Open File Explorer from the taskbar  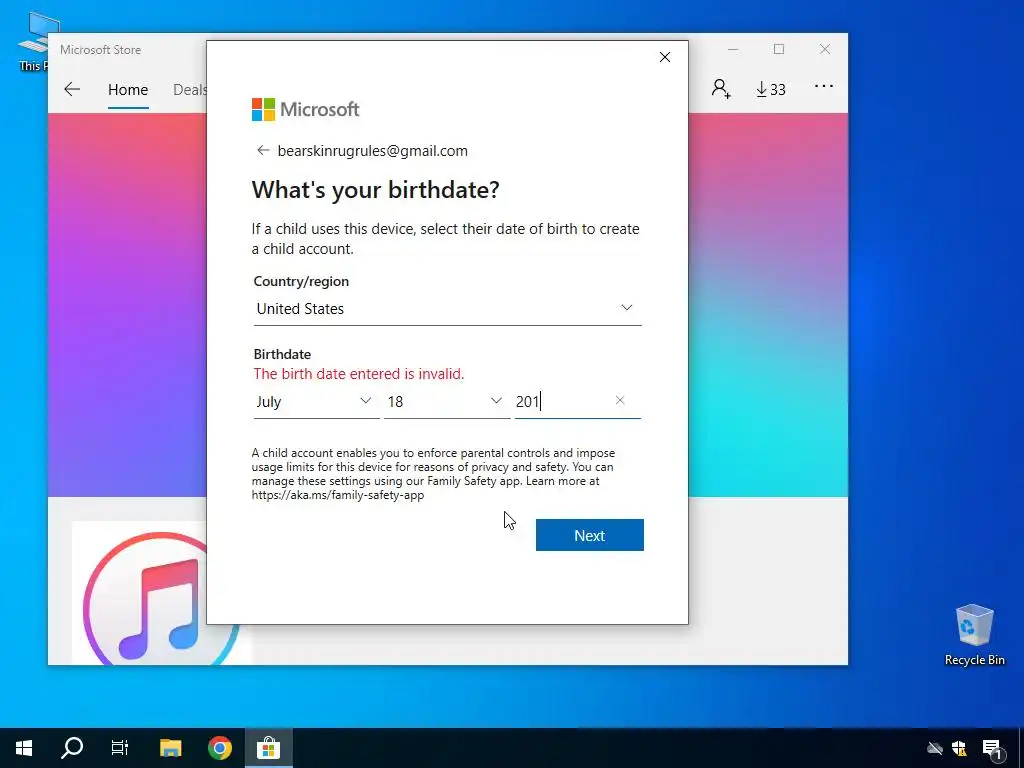pyautogui.click(x=170, y=748)
